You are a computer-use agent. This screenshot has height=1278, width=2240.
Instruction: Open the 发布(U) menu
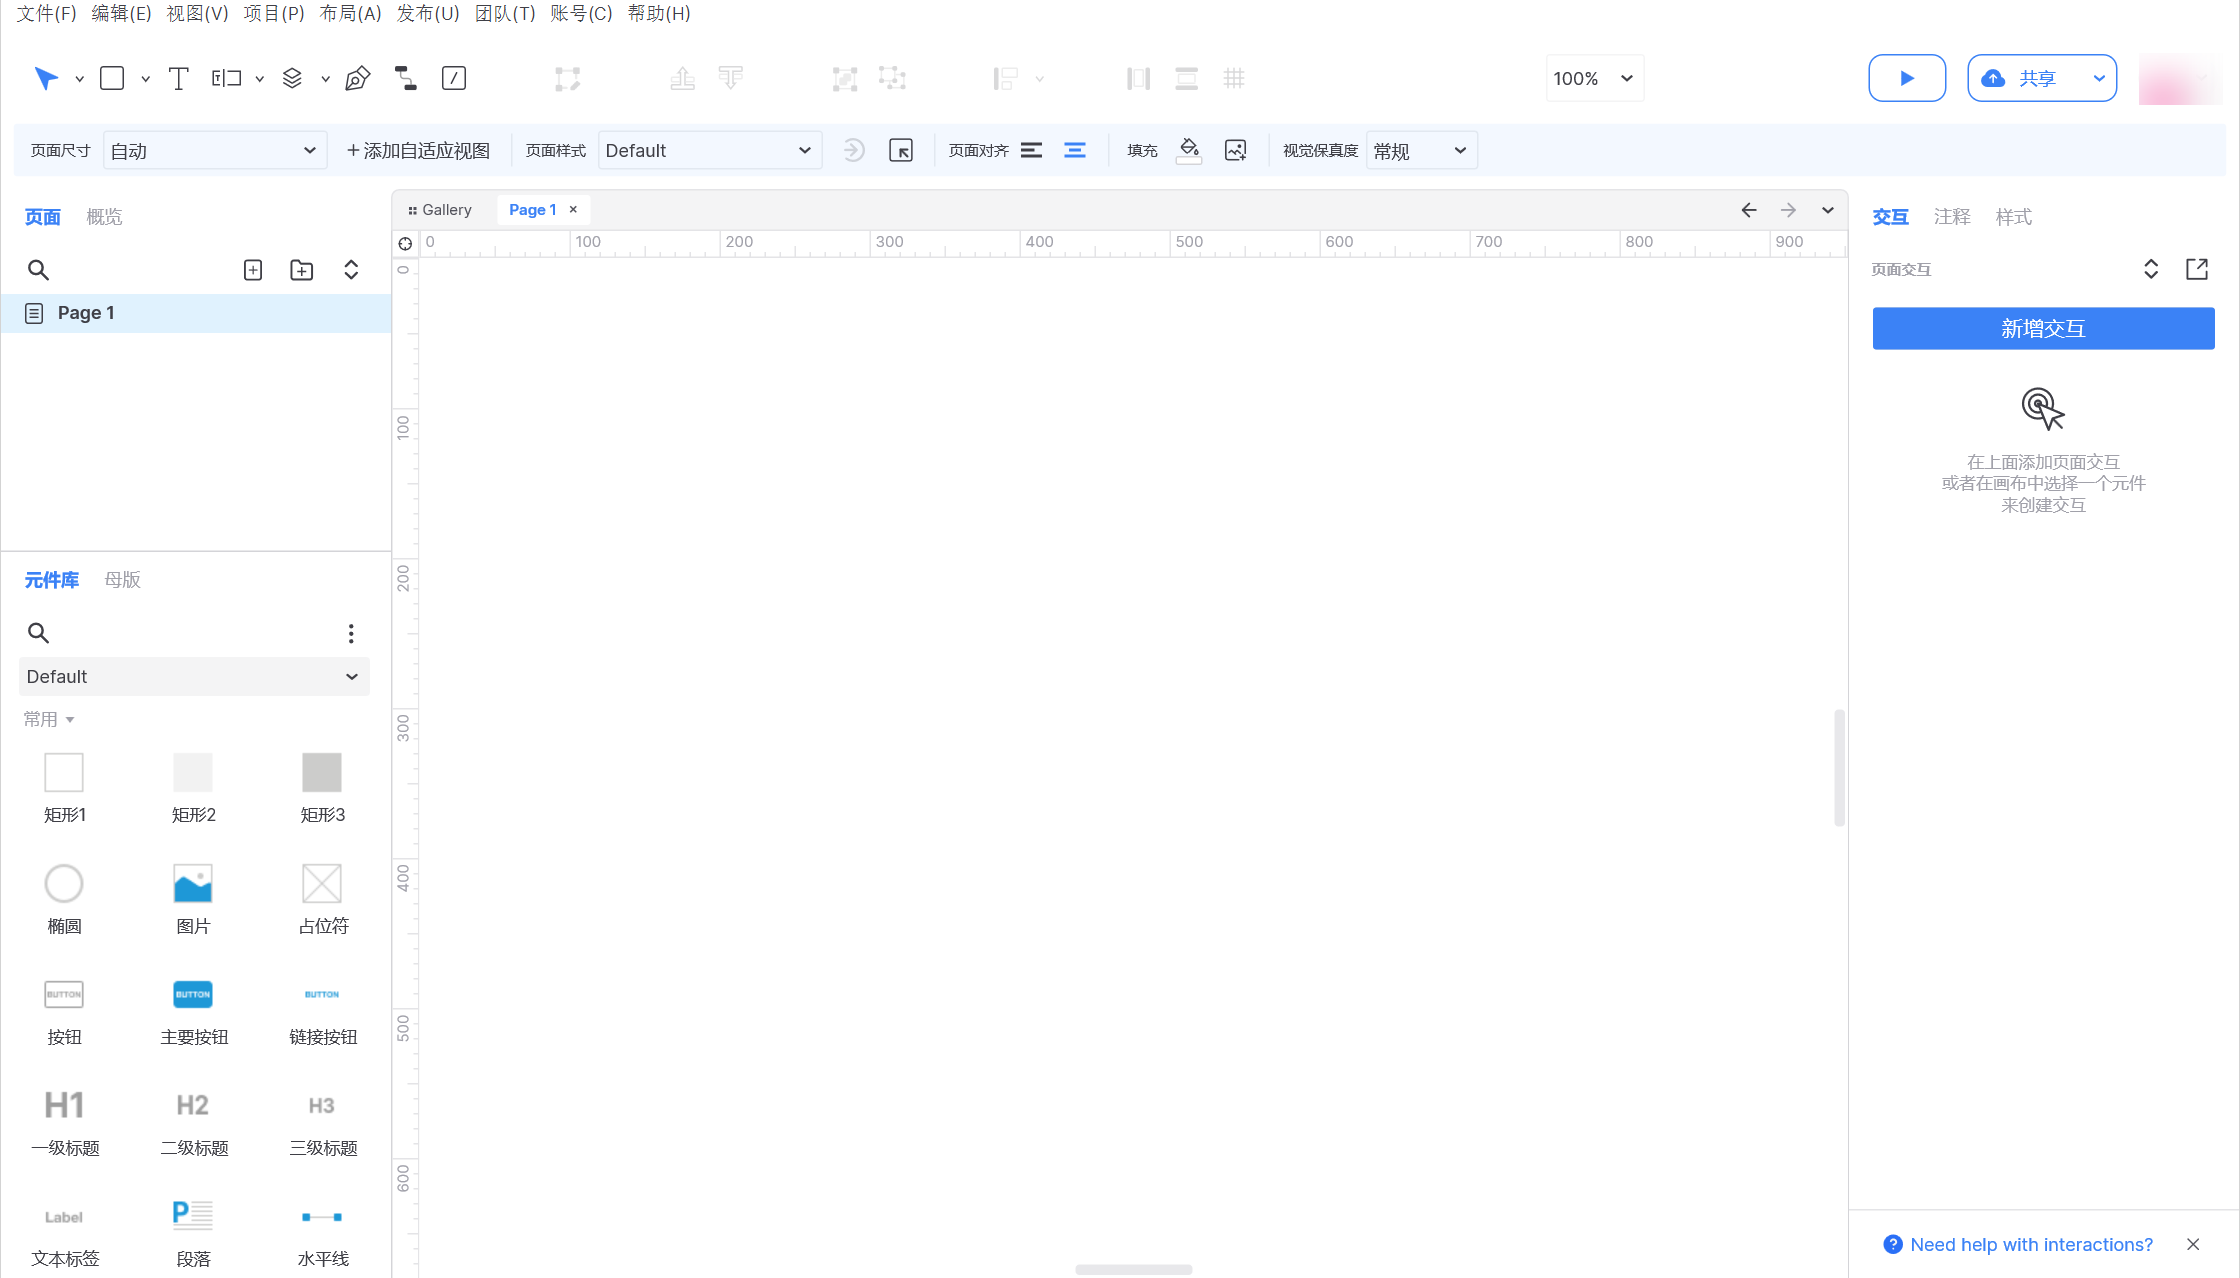(x=428, y=13)
